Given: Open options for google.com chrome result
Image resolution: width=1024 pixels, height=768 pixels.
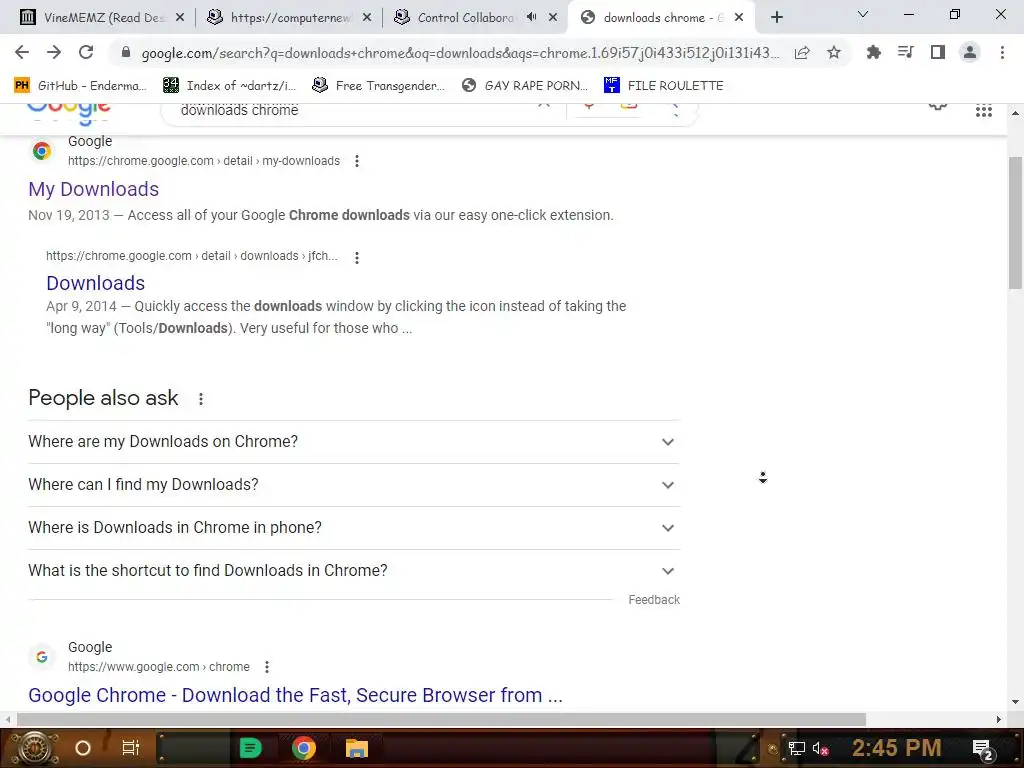Looking at the screenshot, I should pos(266,667).
